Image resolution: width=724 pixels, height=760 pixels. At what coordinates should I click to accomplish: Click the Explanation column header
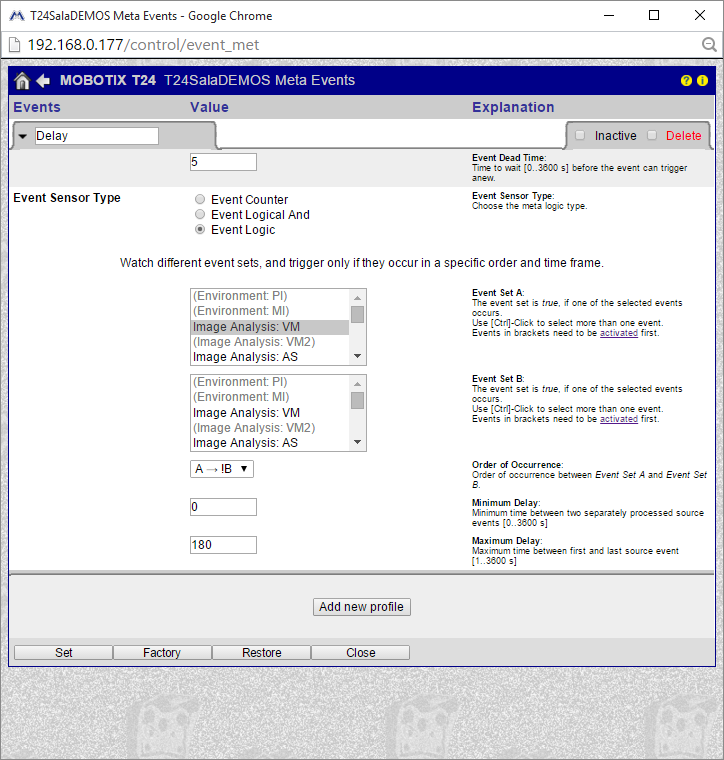pos(513,107)
